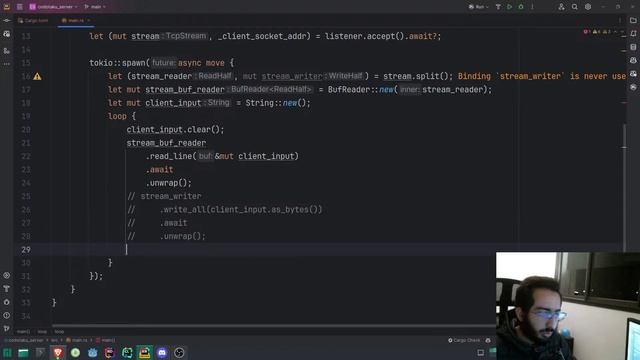The width and height of the screenshot is (640, 360).
Task: Open the AI chat icon on right sidebar
Action: [x=633, y=60]
